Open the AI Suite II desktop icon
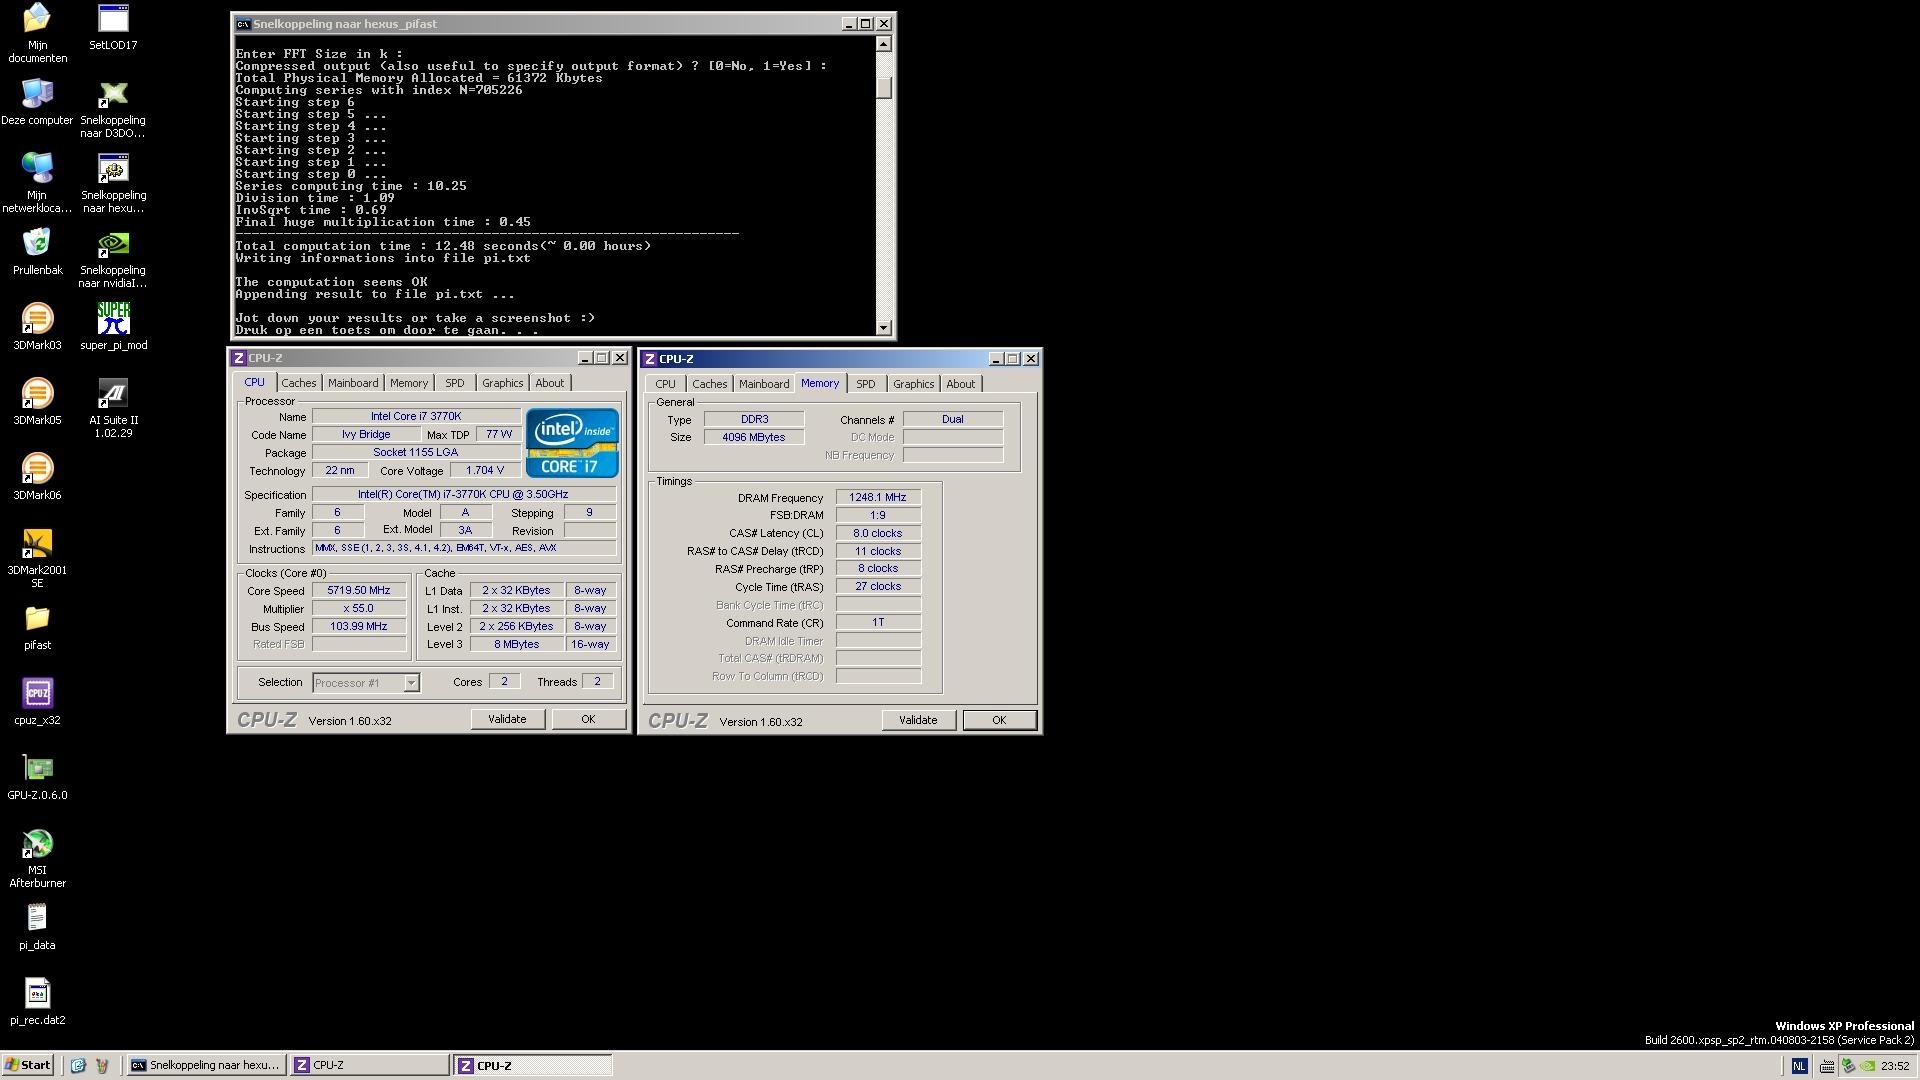Screen dimensions: 1920x1080 click(x=113, y=394)
